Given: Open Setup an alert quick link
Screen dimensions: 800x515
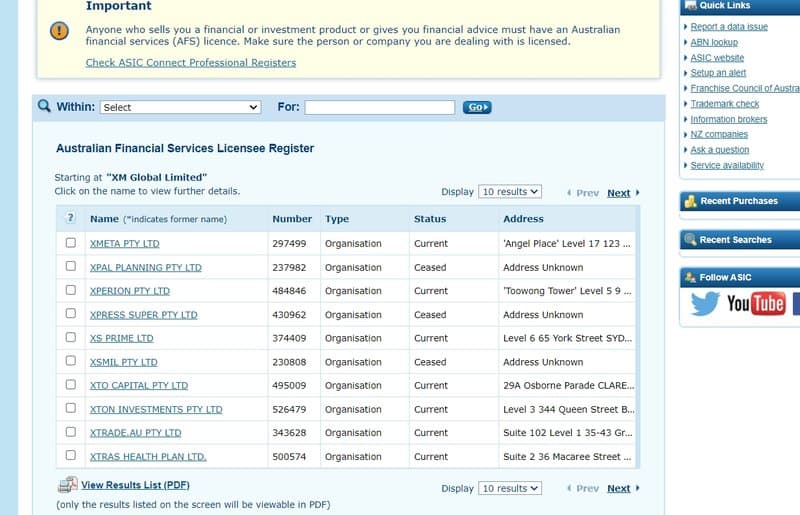Looking at the screenshot, I should [x=718, y=73].
